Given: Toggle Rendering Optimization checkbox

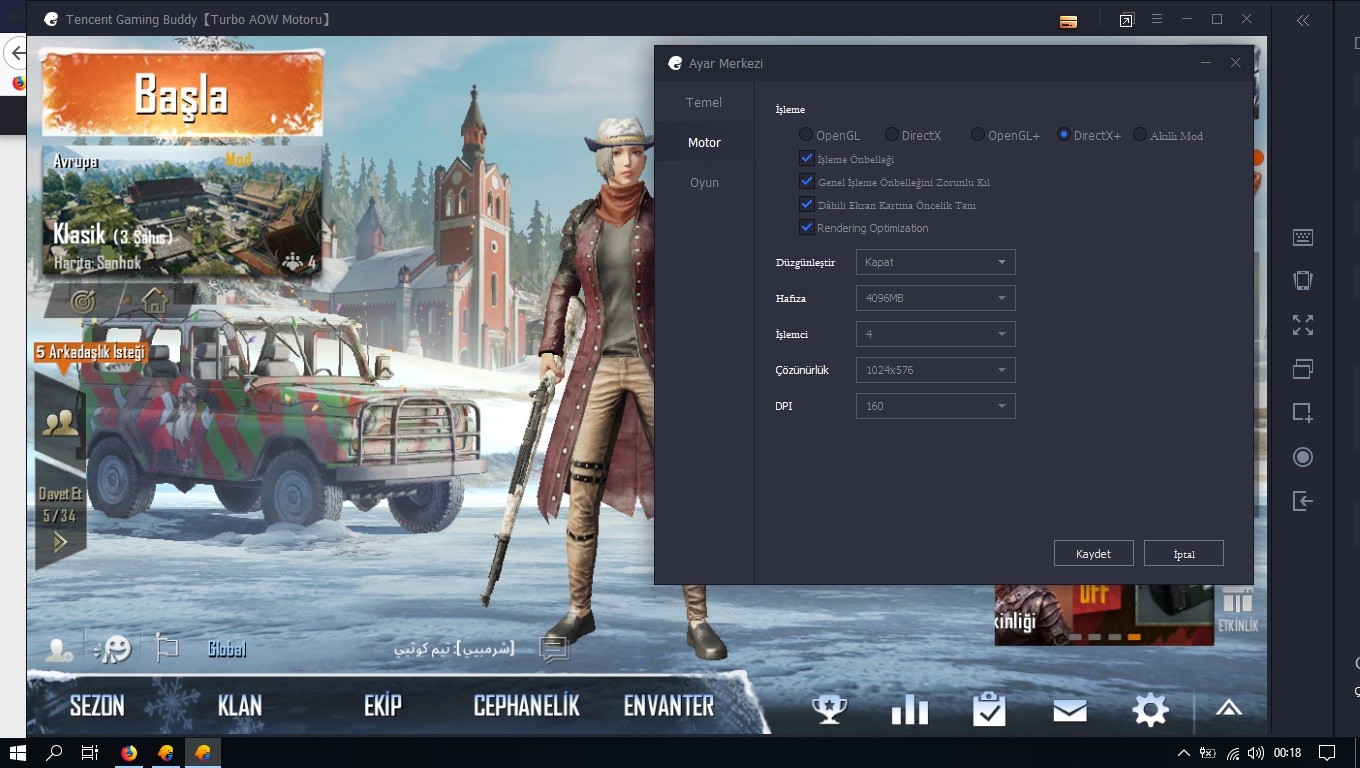Looking at the screenshot, I should [x=807, y=227].
